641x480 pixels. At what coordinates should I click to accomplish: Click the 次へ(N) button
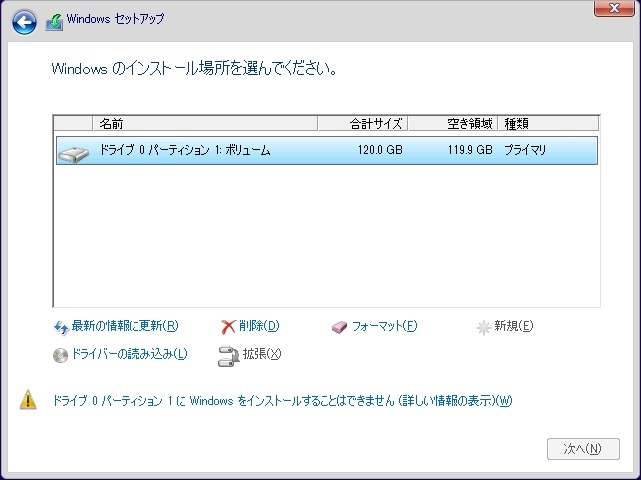[x=583, y=449]
